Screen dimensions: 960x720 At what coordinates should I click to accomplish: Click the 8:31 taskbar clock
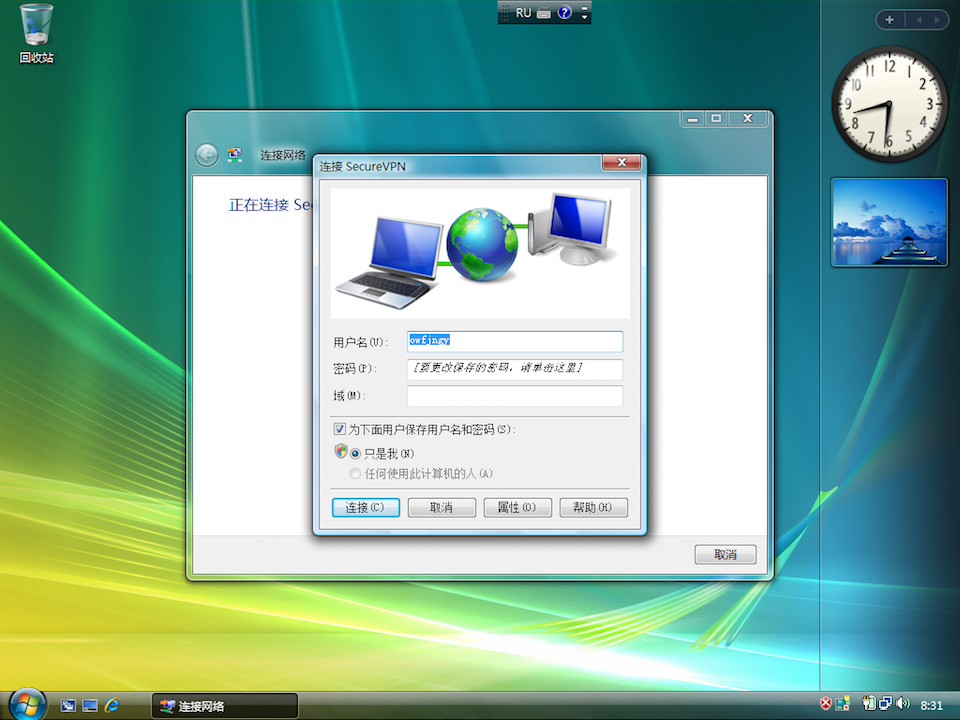tap(932, 705)
